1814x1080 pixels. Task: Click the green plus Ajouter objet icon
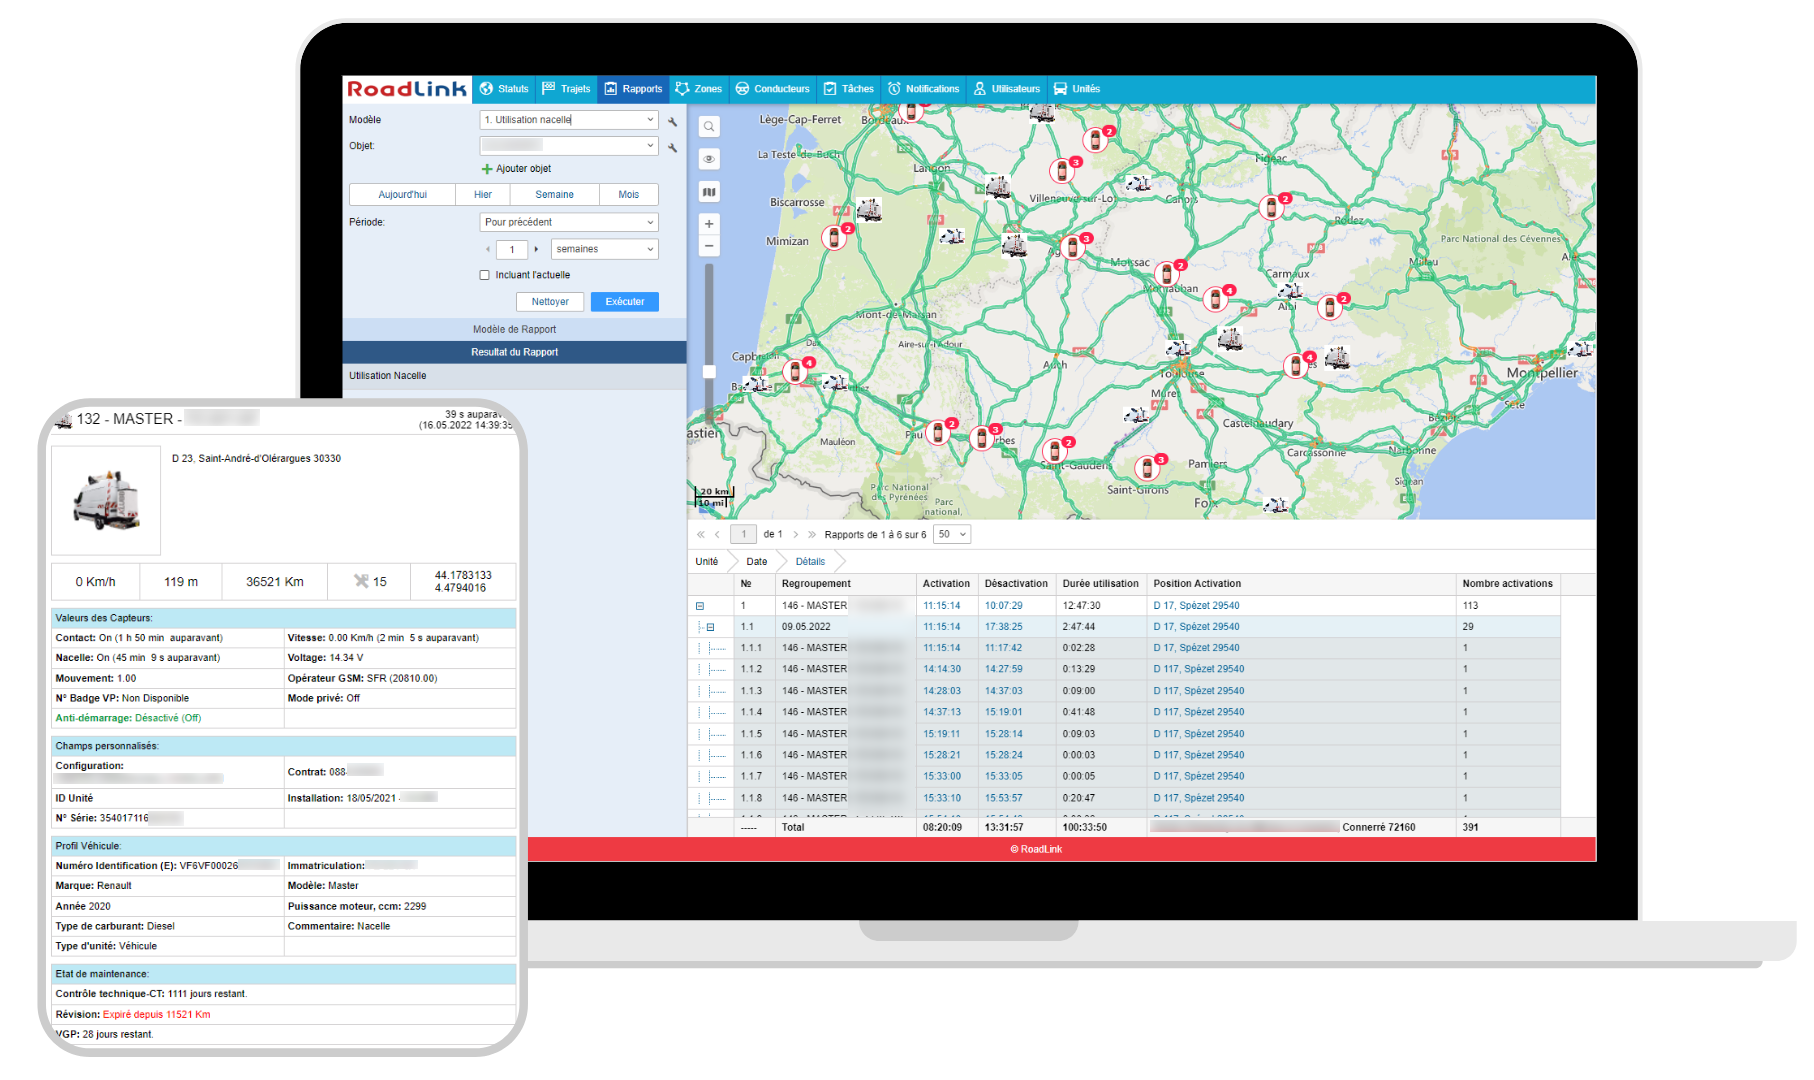pos(487,169)
